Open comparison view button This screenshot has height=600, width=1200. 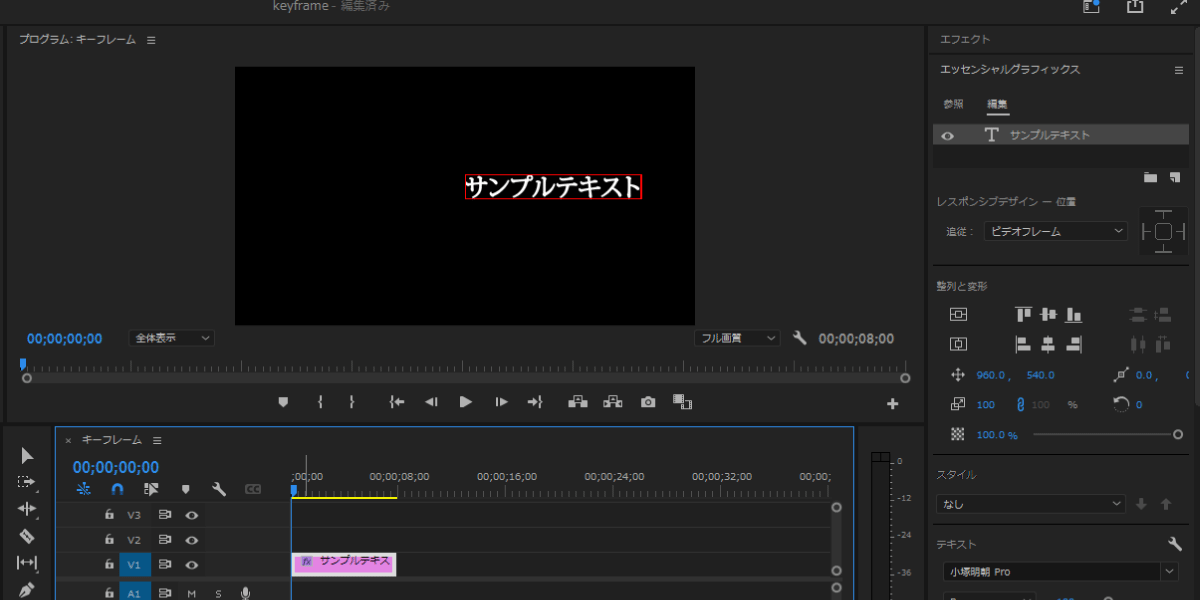(x=683, y=402)
